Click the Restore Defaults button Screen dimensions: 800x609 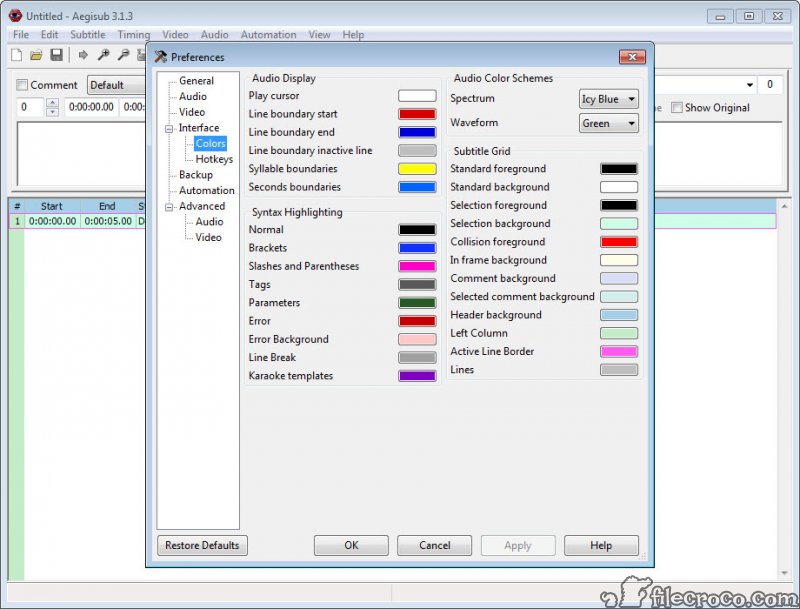[202, 545]
